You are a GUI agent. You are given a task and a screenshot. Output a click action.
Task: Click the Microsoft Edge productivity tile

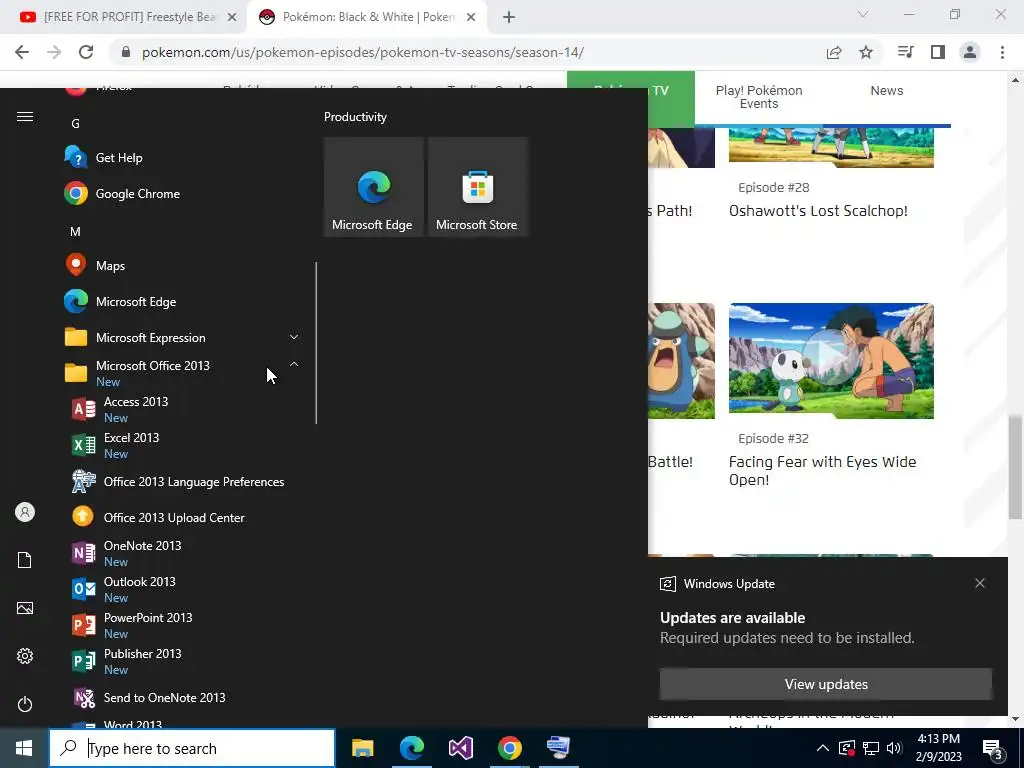(374, 187)
